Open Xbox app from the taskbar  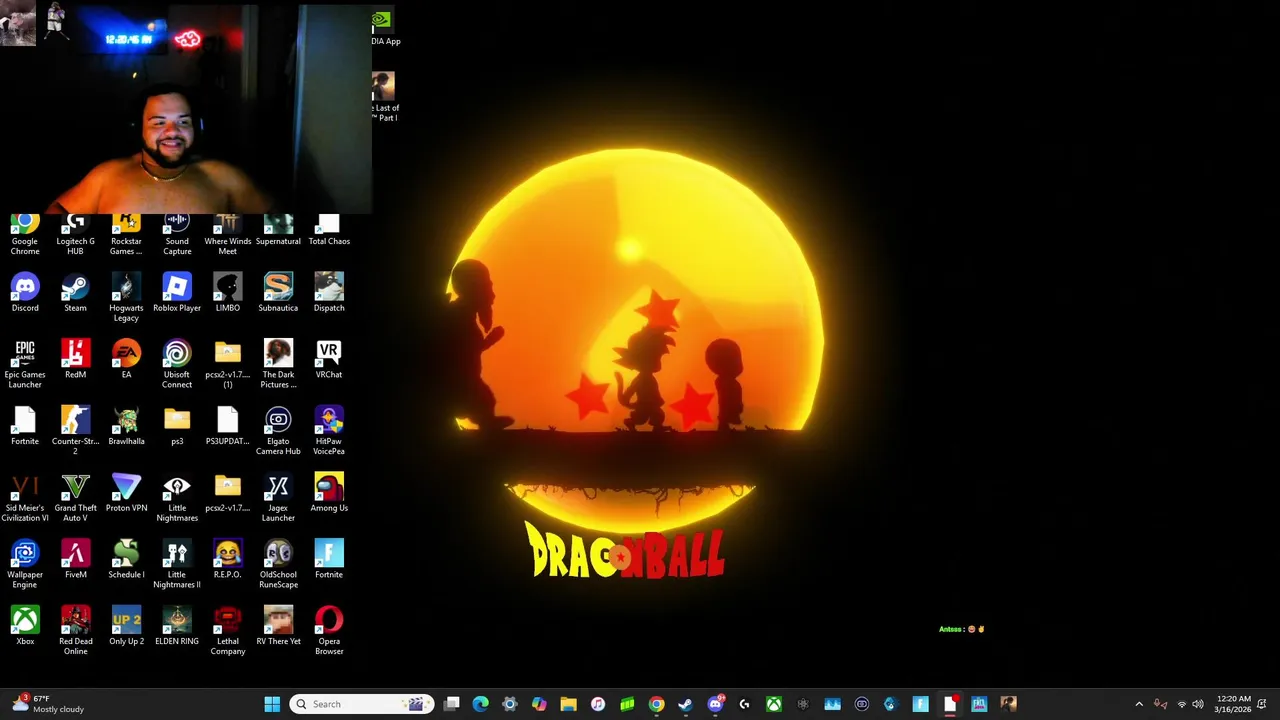[774, 704]
